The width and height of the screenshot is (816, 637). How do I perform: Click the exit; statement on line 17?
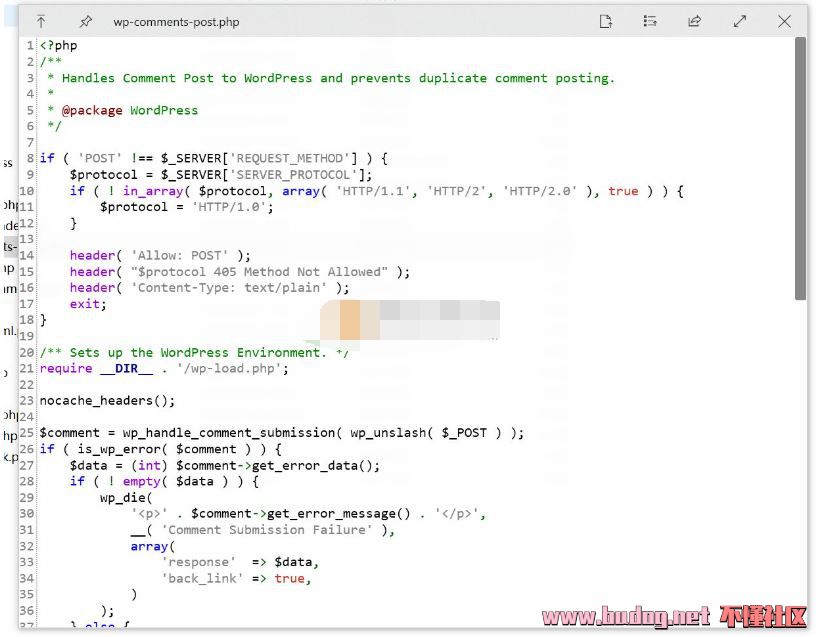(87, 304)
